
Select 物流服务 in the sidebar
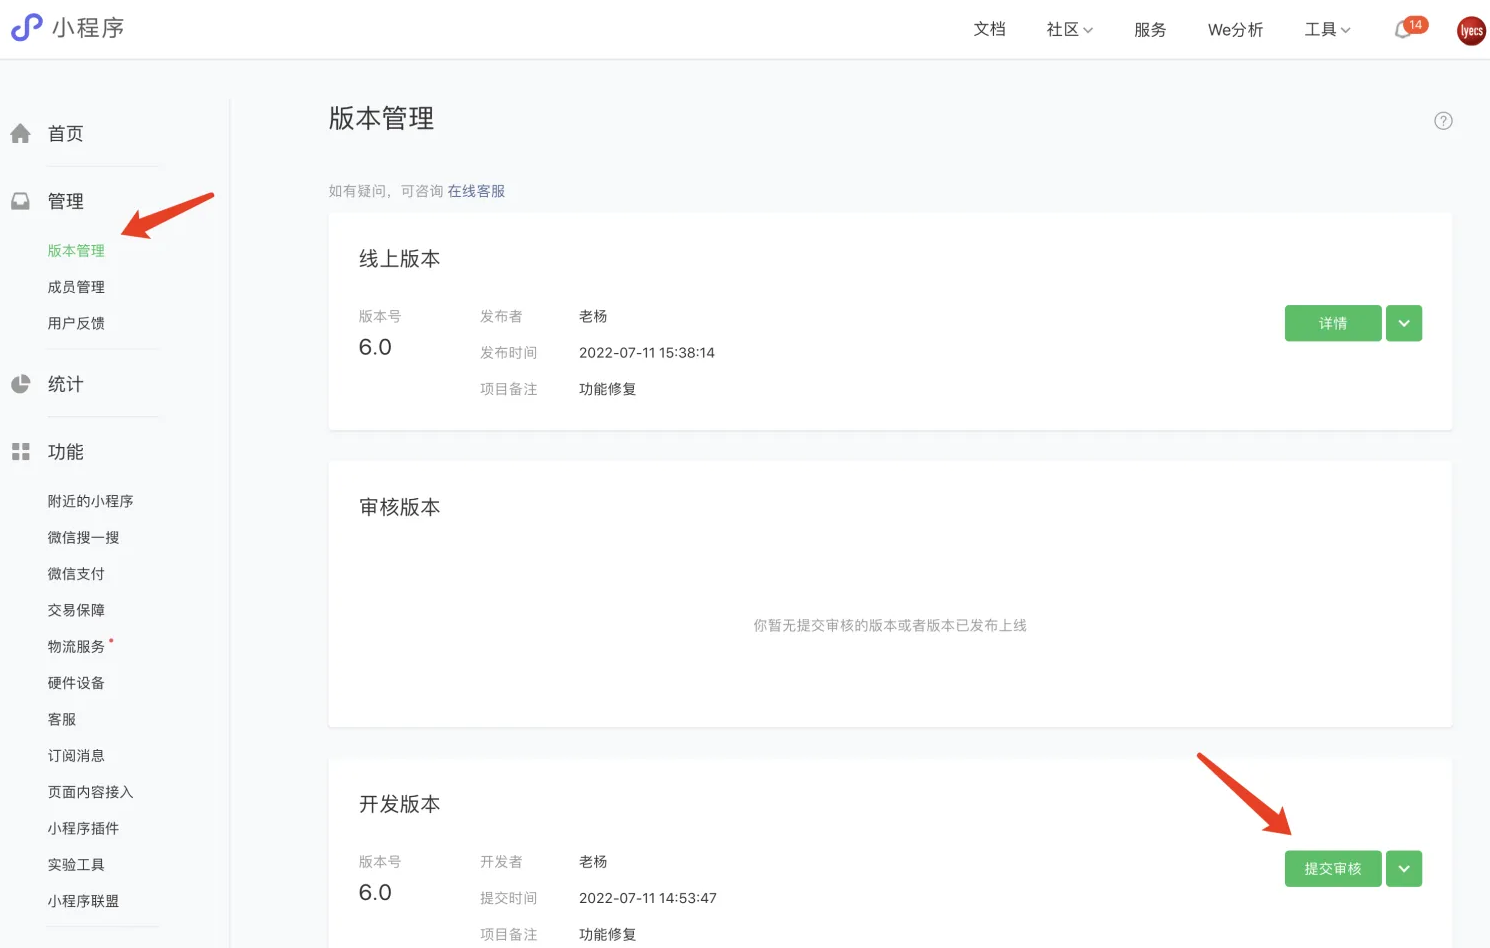[x=76, y=647]
